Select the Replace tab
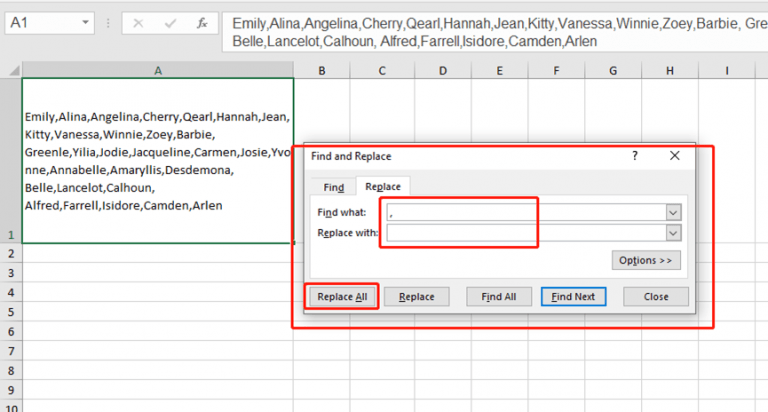The image size is (768, 412). coord(382,187)
